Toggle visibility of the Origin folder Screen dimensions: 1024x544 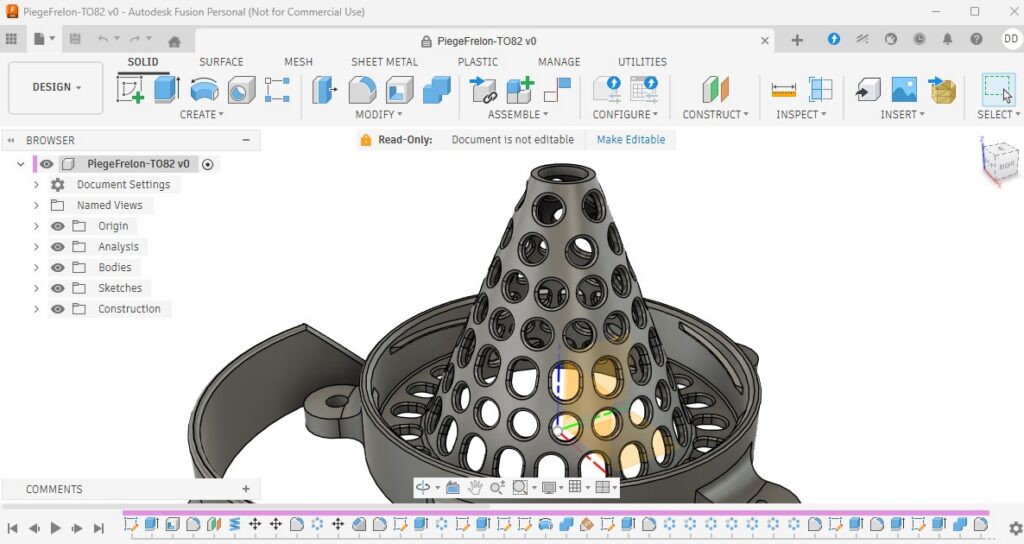58,226
